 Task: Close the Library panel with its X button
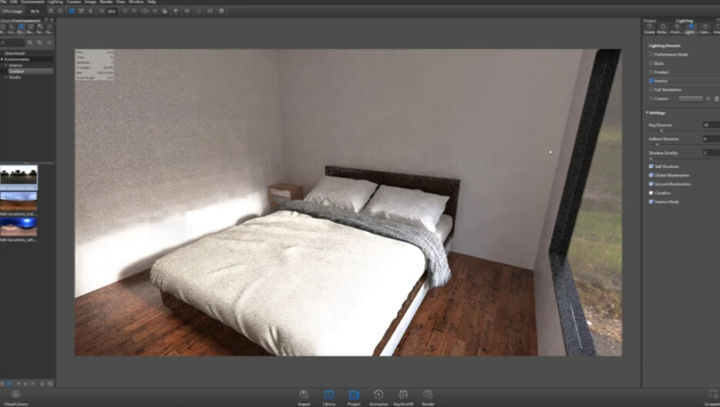point(51,20)
